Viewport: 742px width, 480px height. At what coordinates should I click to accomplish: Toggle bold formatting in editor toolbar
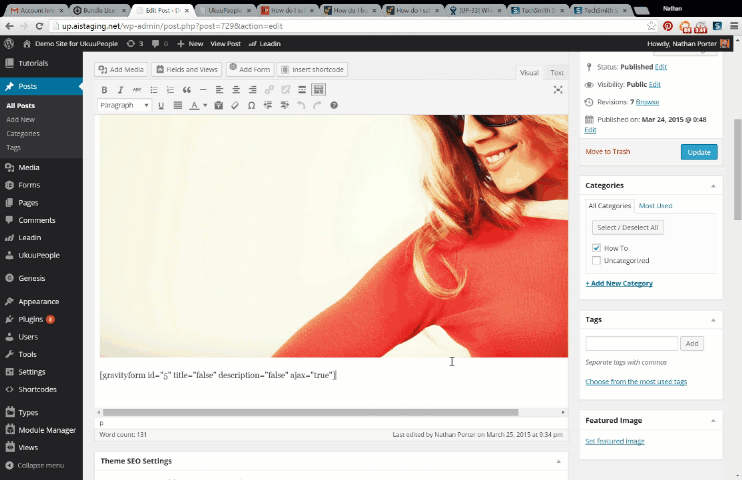click(x=105, y=90)
